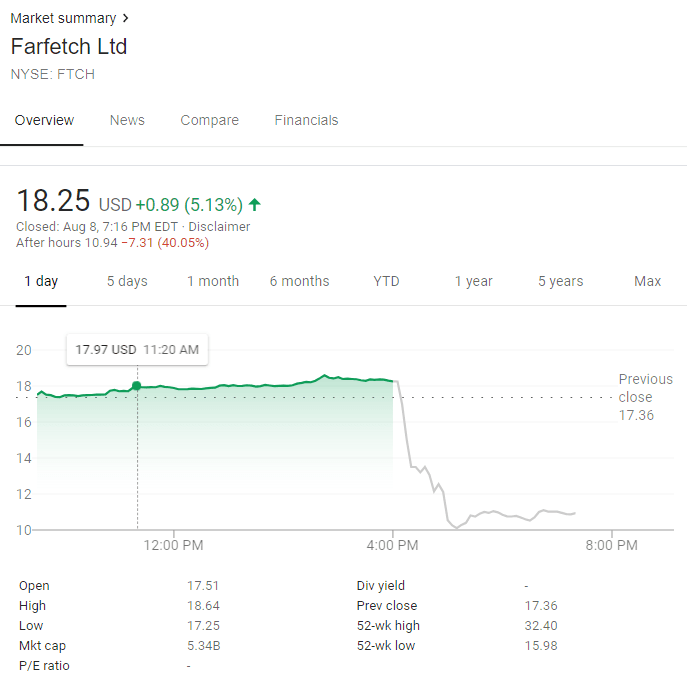
Task: Open the News tab
Action: click(x=127, y=120)
